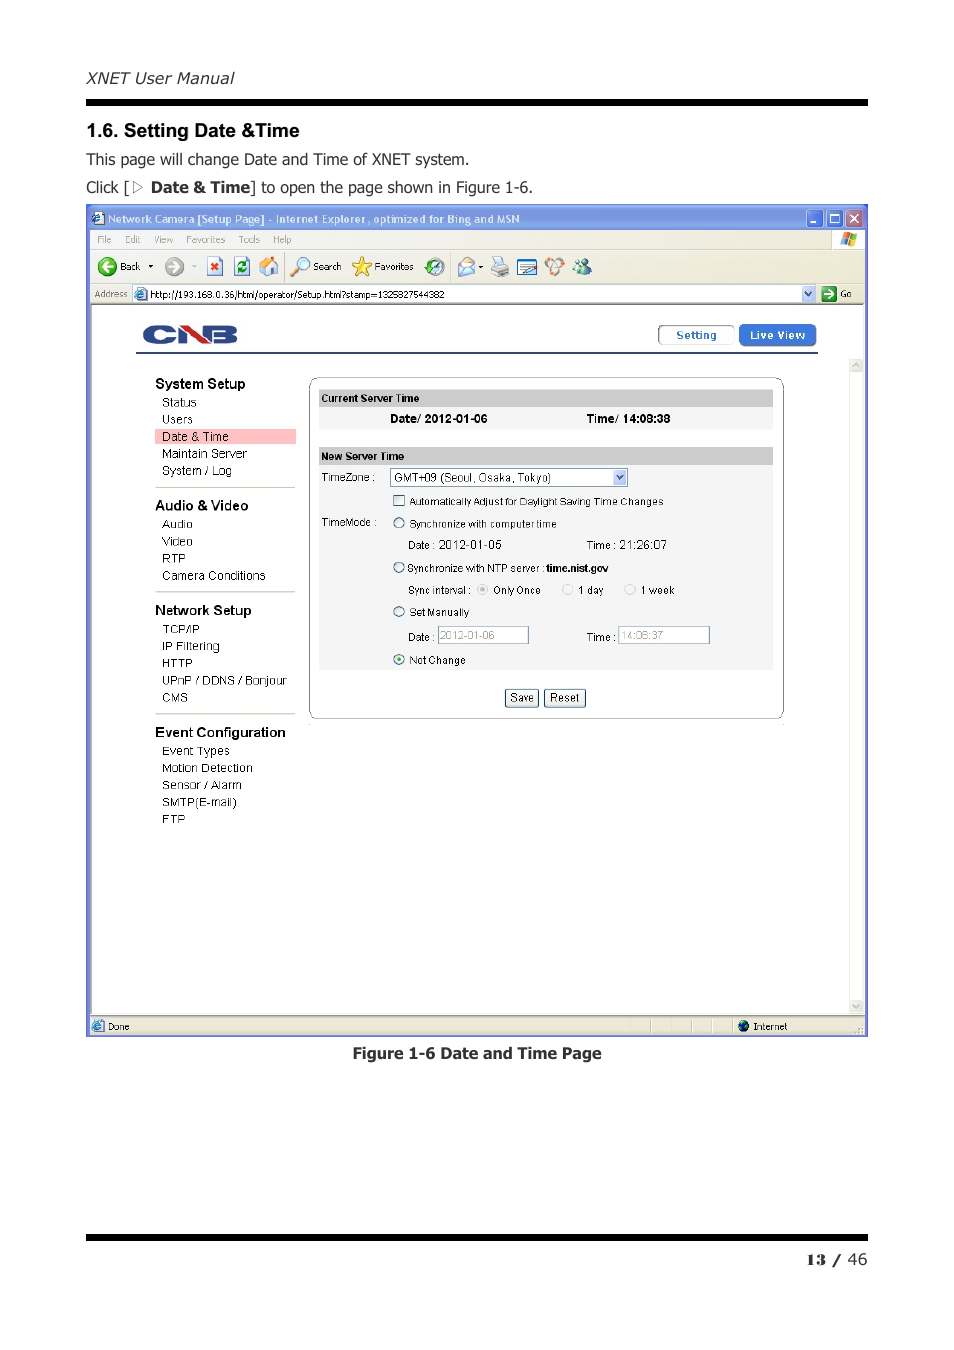Open the Home page icon
Screen dimensions: 954x1350
[x=268, y=266]
